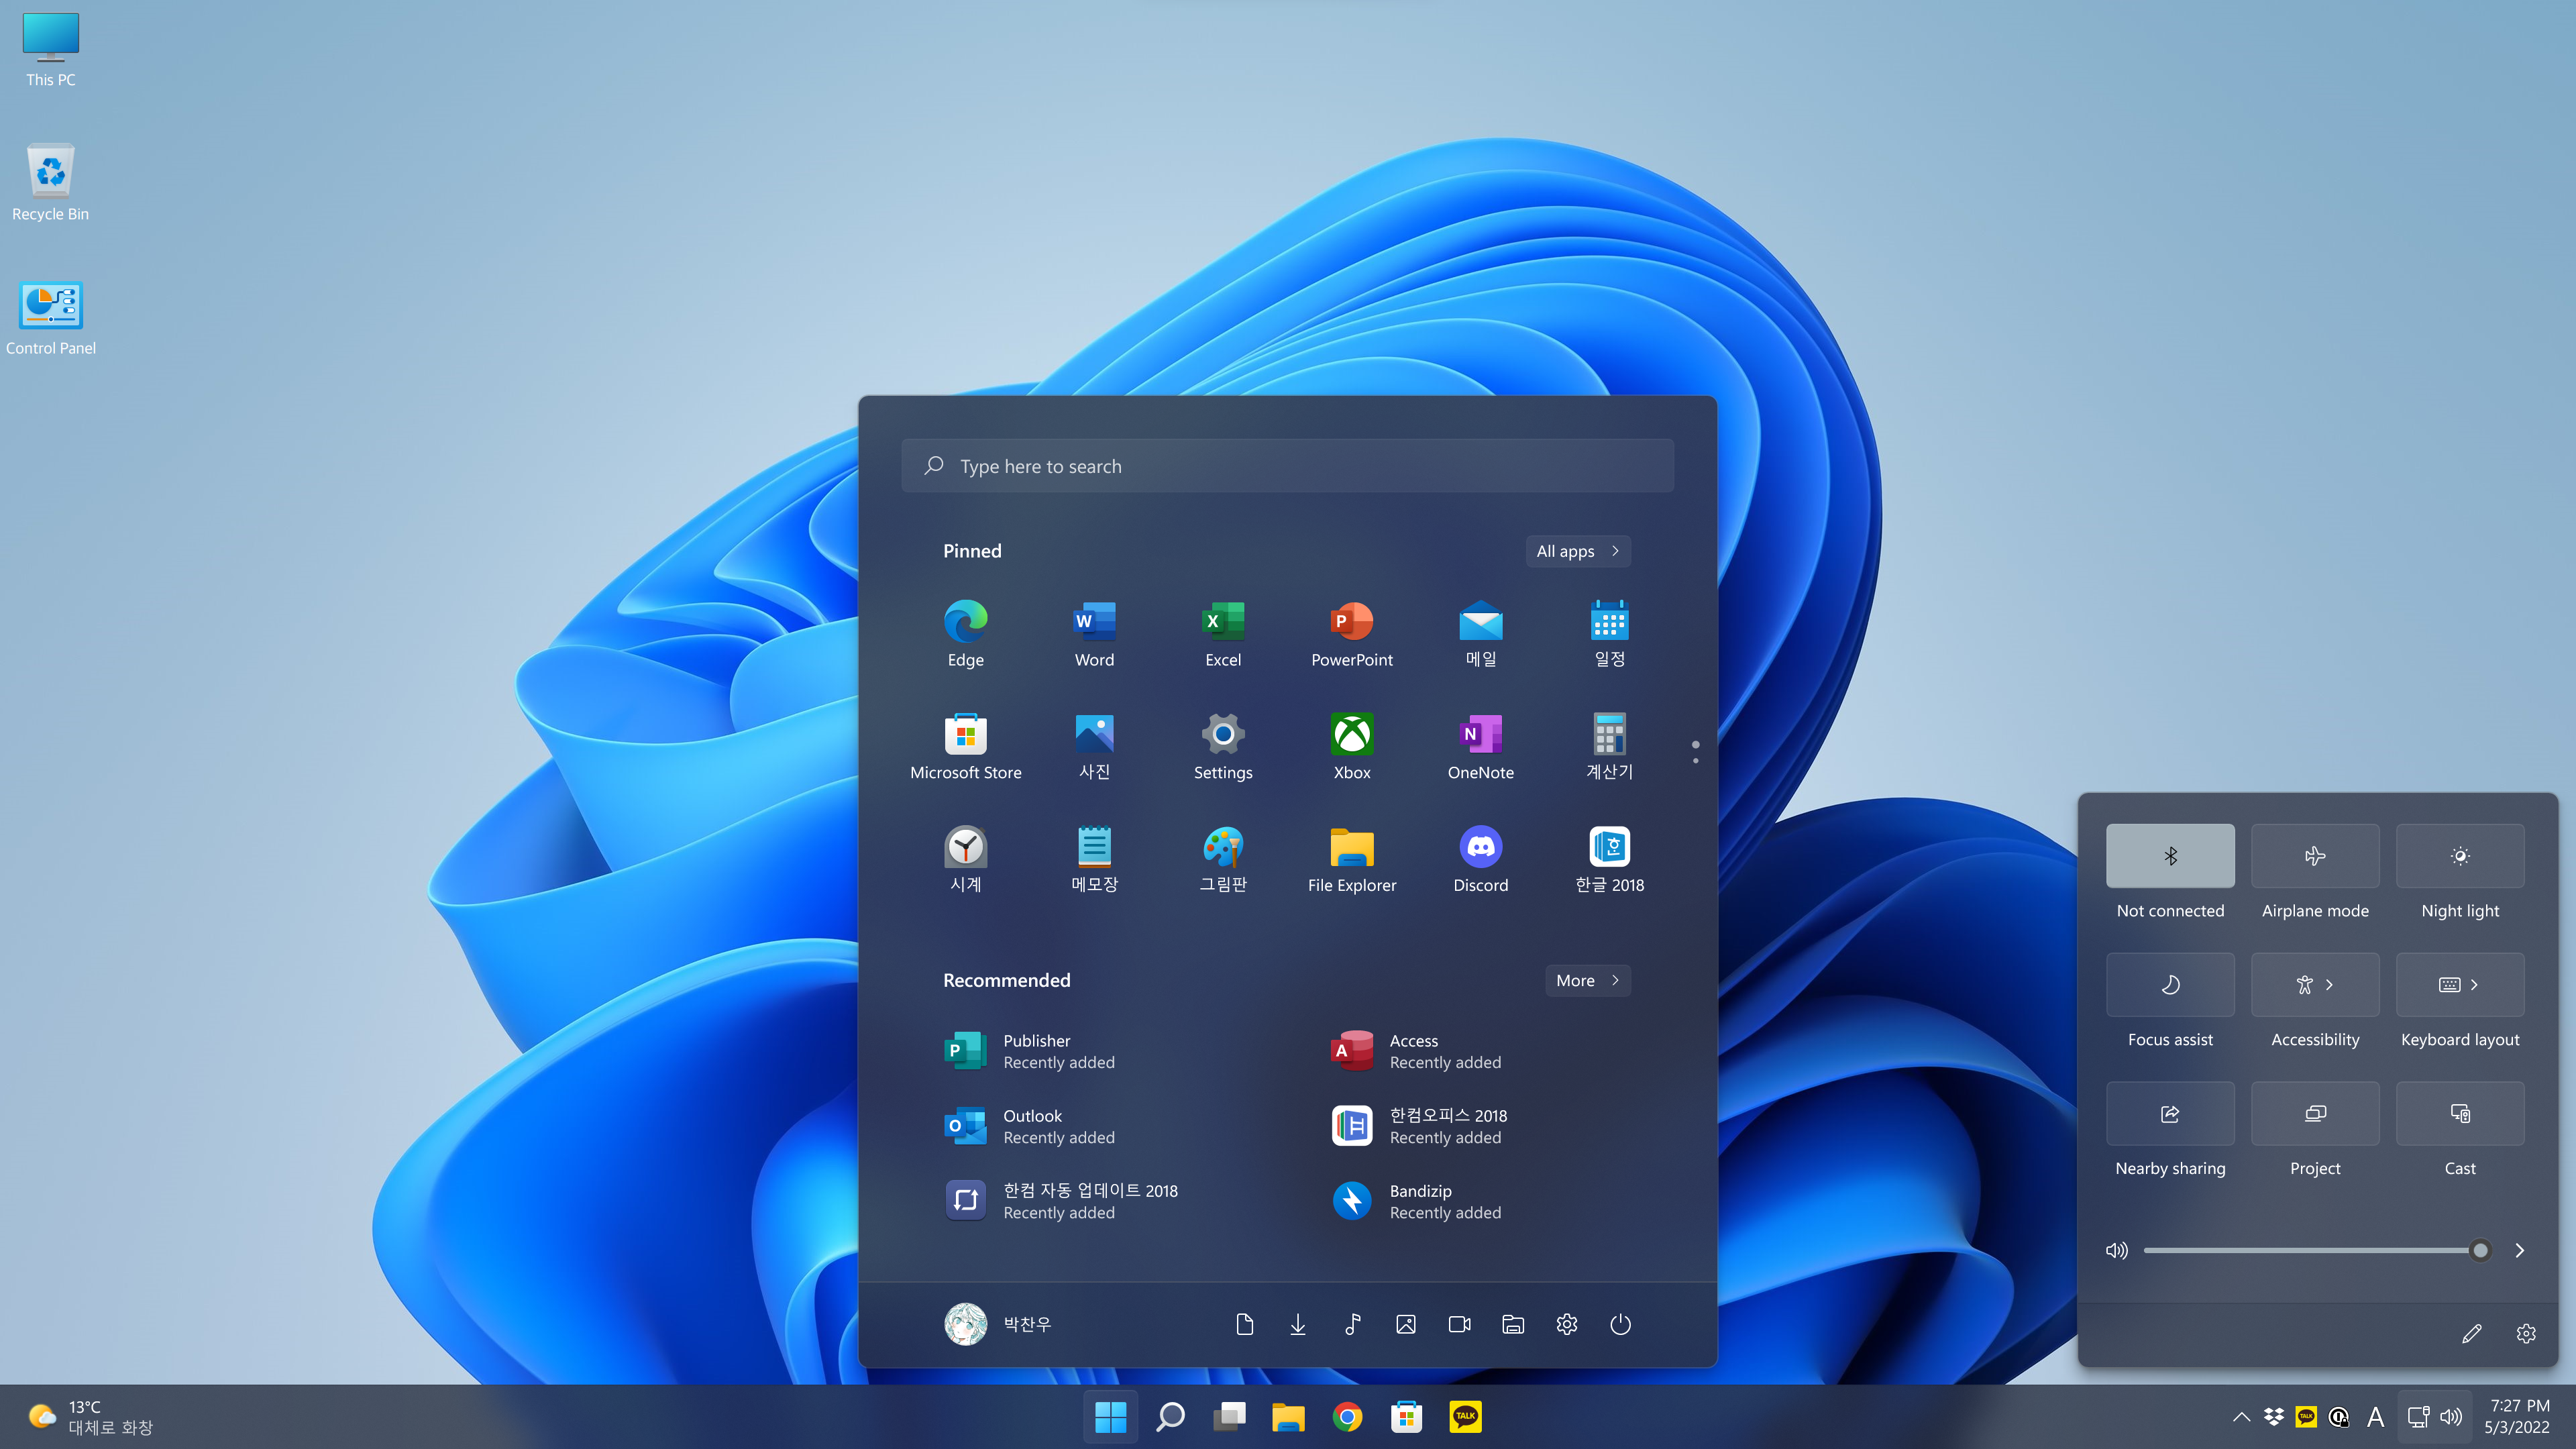The image size is (2576, 1449).
Task: Open pinned Settings app
Action: [x=1223, y=747]
